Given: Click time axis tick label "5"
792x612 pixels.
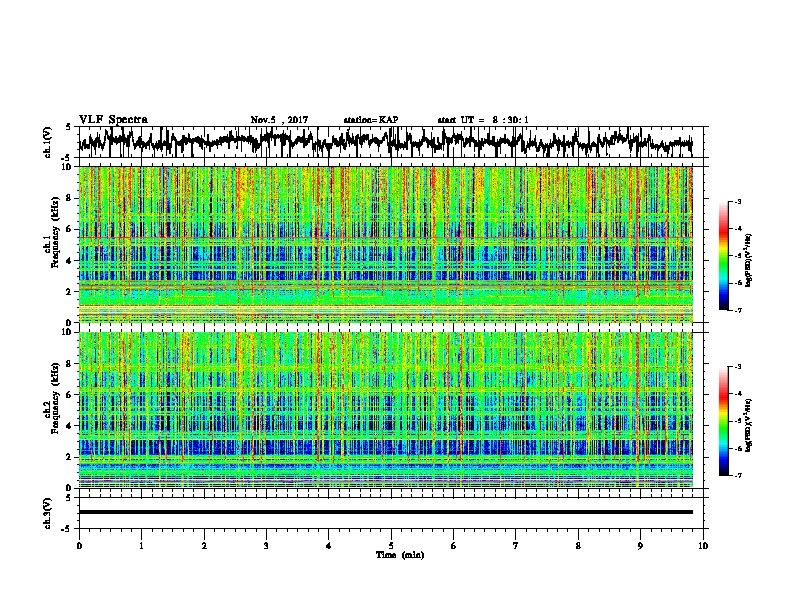Looking at the screenshot, I should pyautogui.click(x=391, y=546).
